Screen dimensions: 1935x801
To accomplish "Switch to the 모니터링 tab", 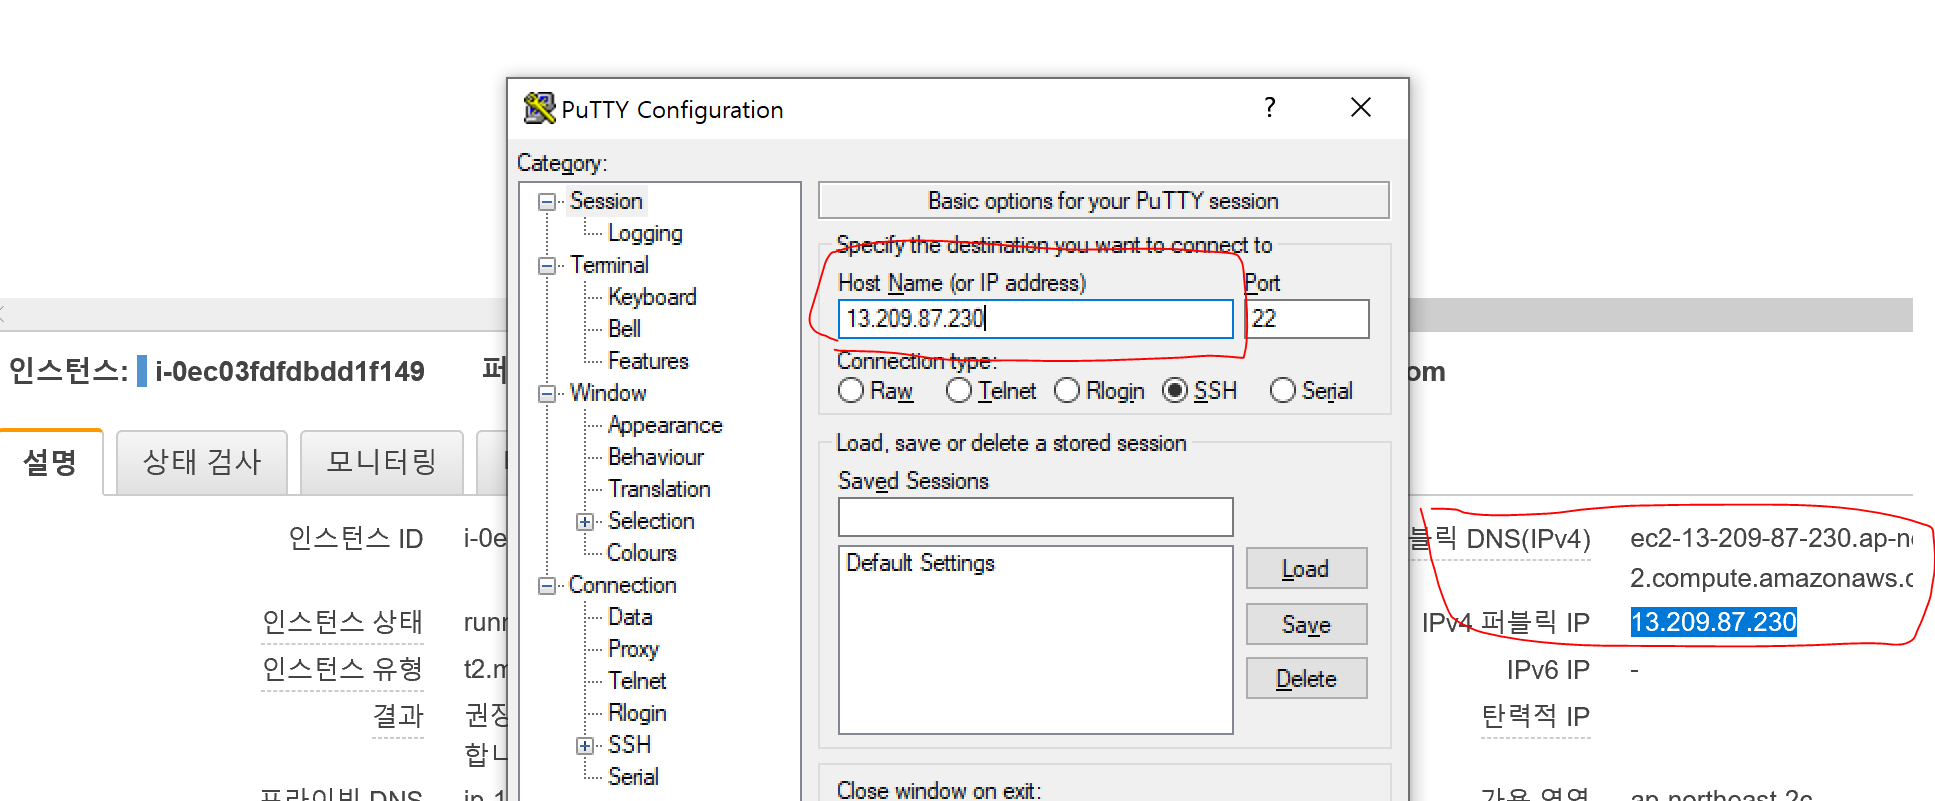I will pyautogui.click(x=382, y=462).
